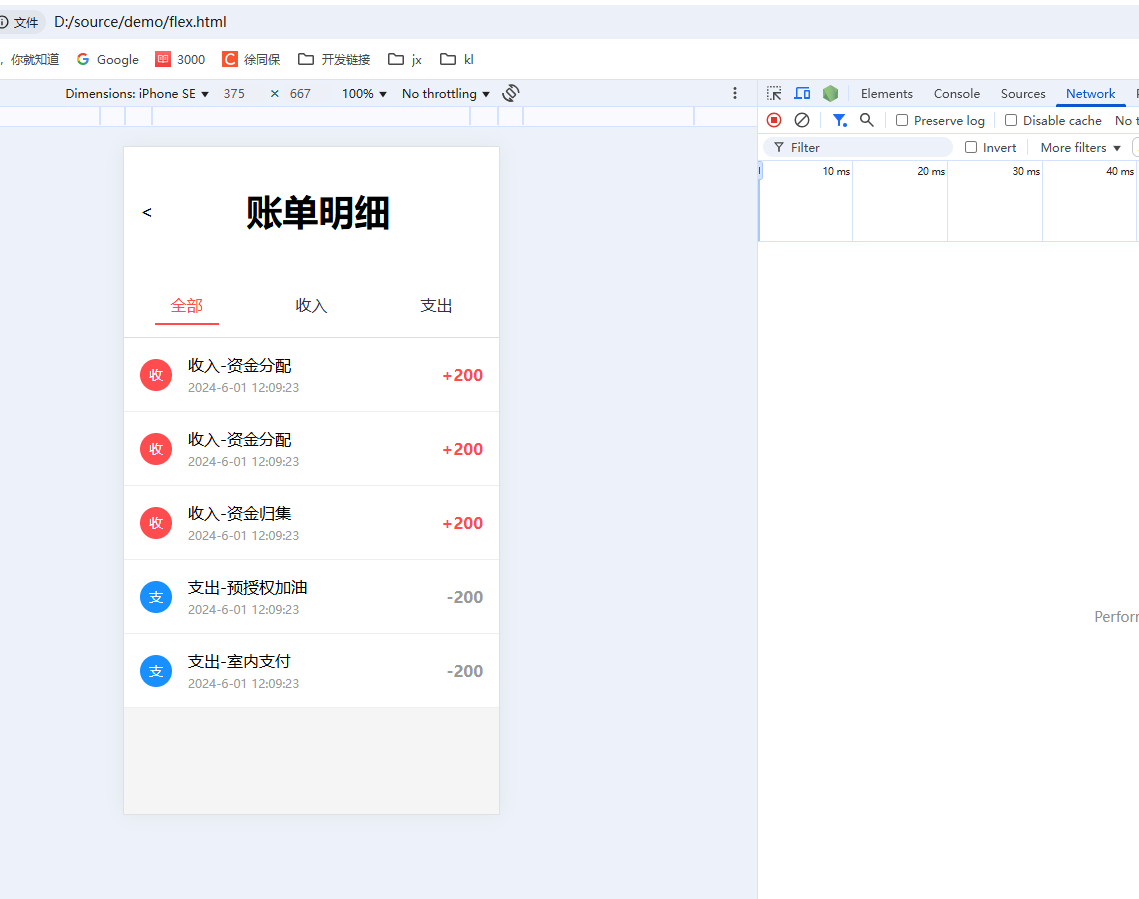Viewport: 1139px width, 899px height.
Task: Click the first 收入-资金分配 row title
Action: (240, 365)
